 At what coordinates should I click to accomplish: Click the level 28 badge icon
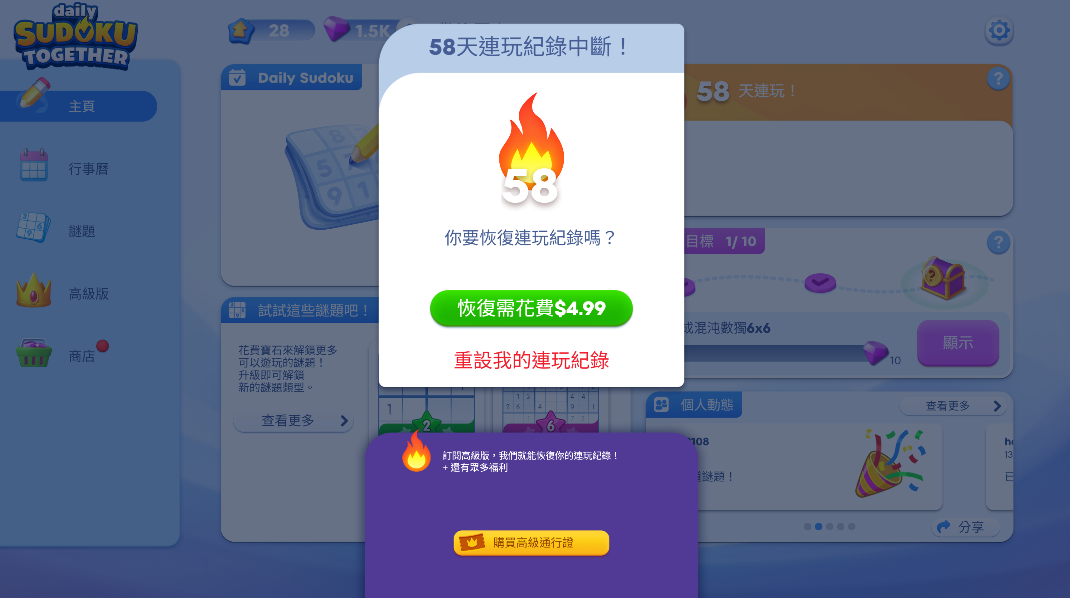240,31
